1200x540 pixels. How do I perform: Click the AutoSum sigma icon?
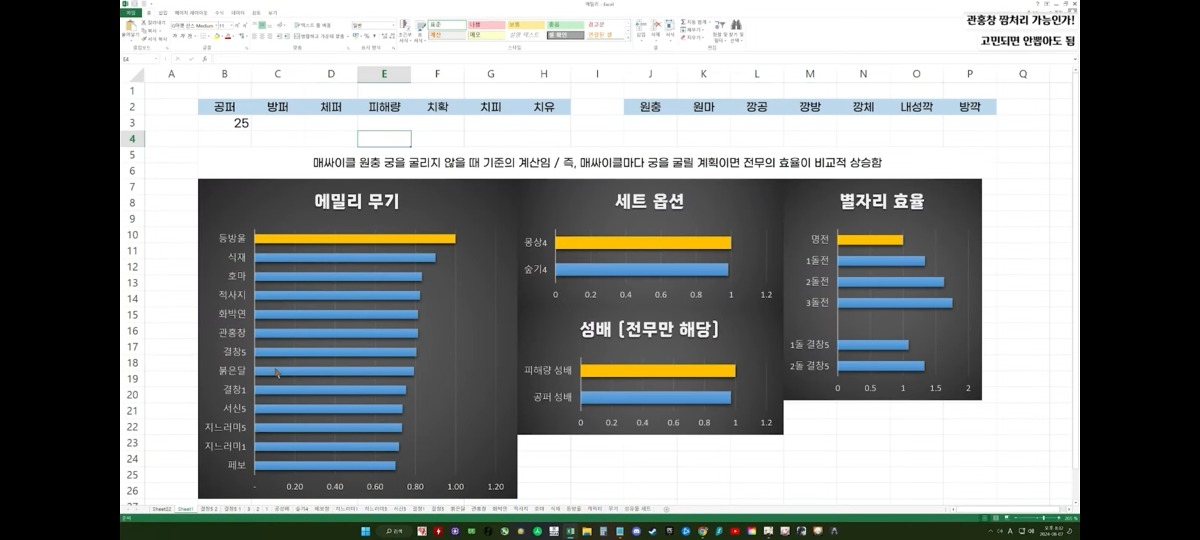(x=685, y=21)
